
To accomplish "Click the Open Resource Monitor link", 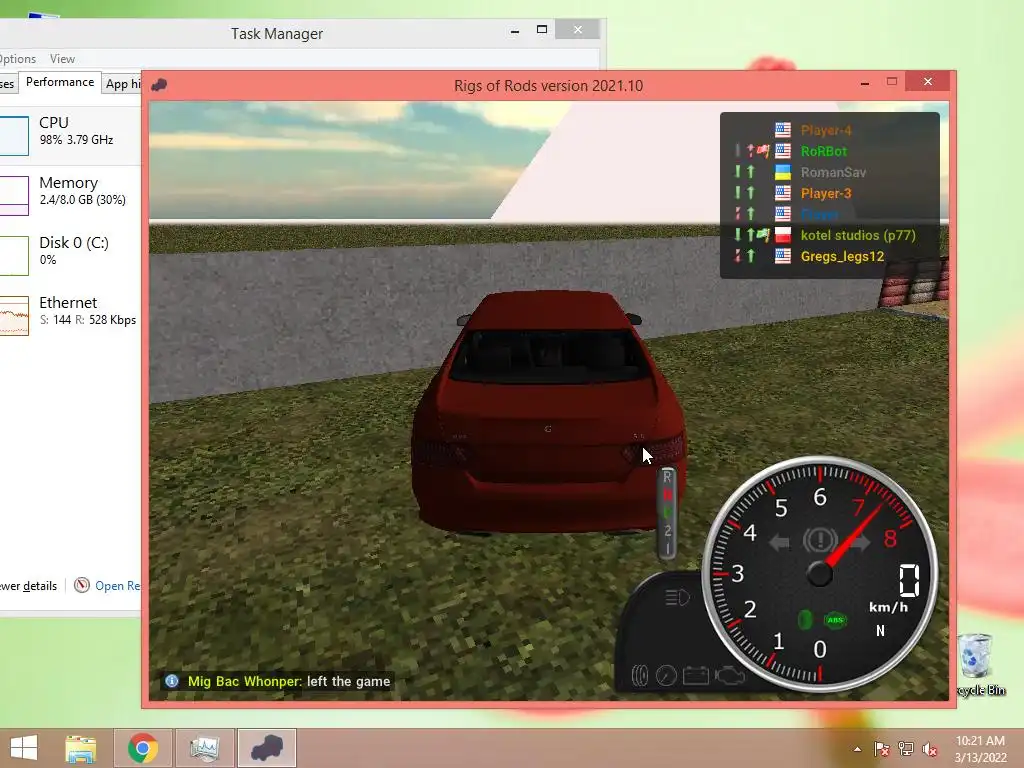I will (118, 586).
